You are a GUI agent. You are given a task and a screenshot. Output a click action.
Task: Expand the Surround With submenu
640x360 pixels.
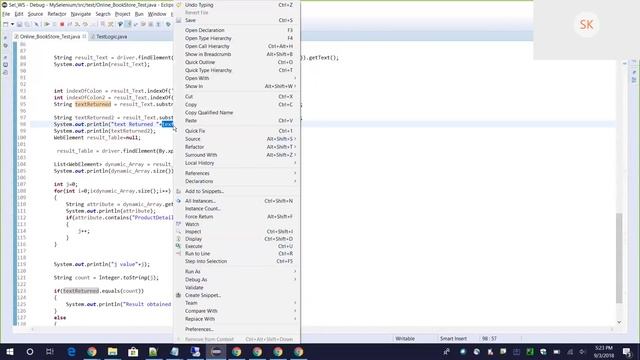237,155
